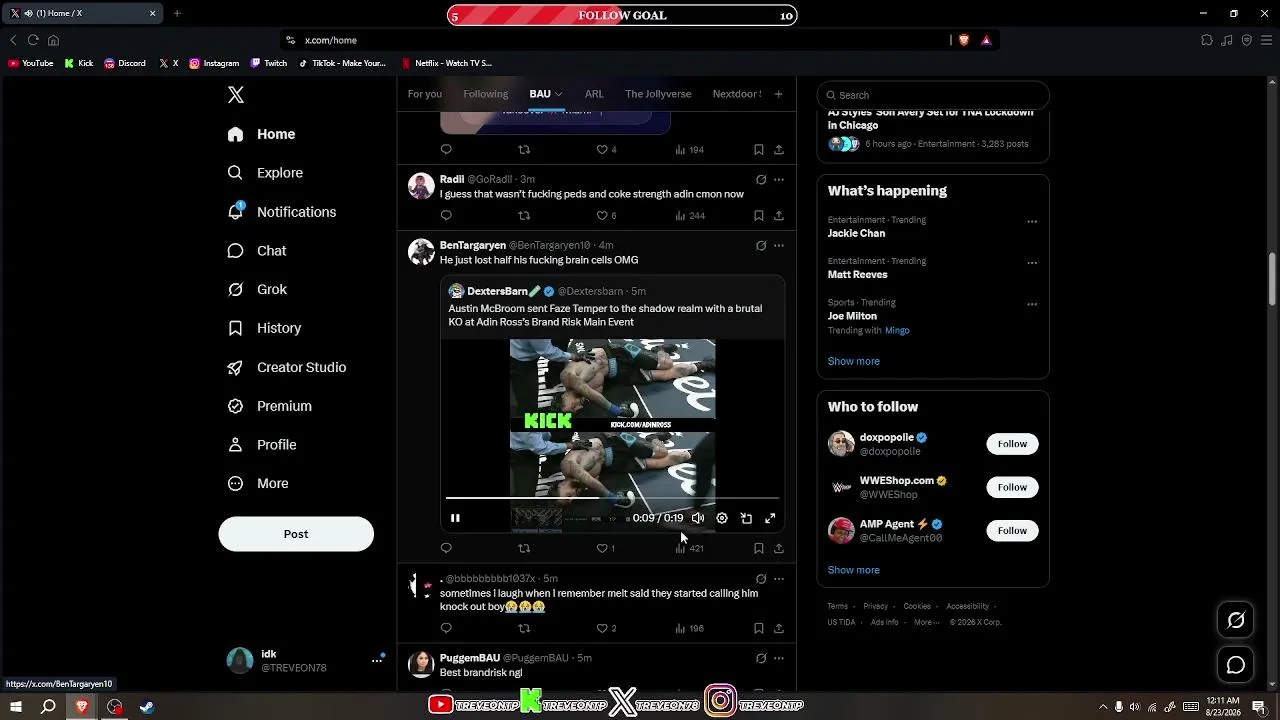Open the History bookmark icon in sidebar
Viewport: 1280px width, 720px height.
click(235, 328)
